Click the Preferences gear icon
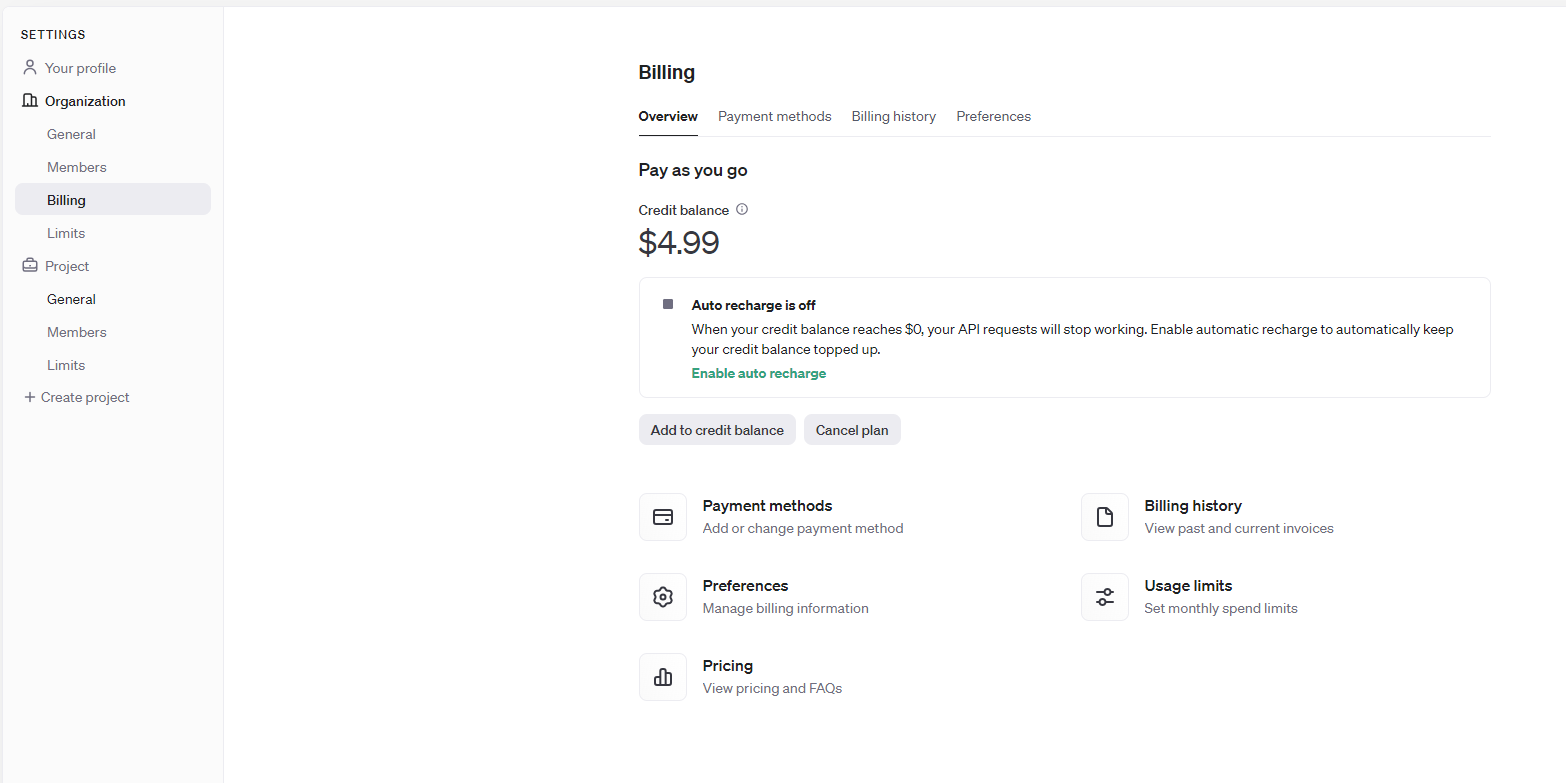The height and width of the screenshot is (783, 1566). click(x=662, y=597)
